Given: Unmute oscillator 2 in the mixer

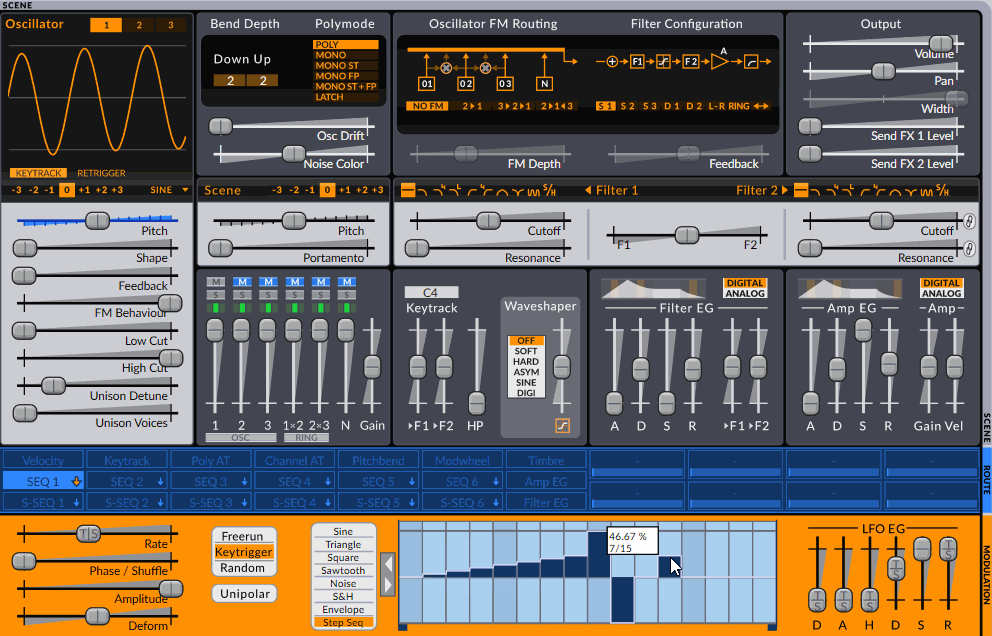Looking at the screenshot, I should (x=242, y=282).
